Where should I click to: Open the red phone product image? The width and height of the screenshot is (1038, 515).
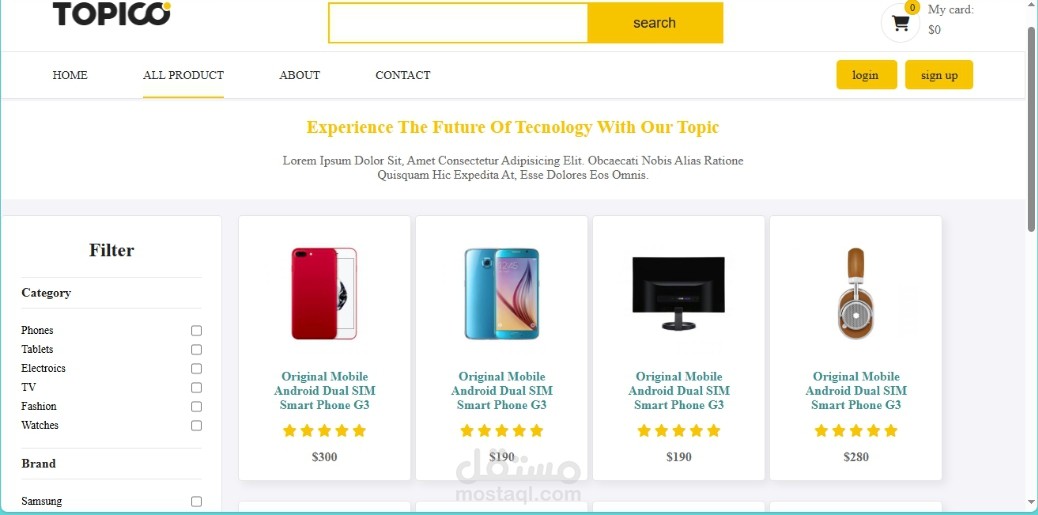coord(324,293)
